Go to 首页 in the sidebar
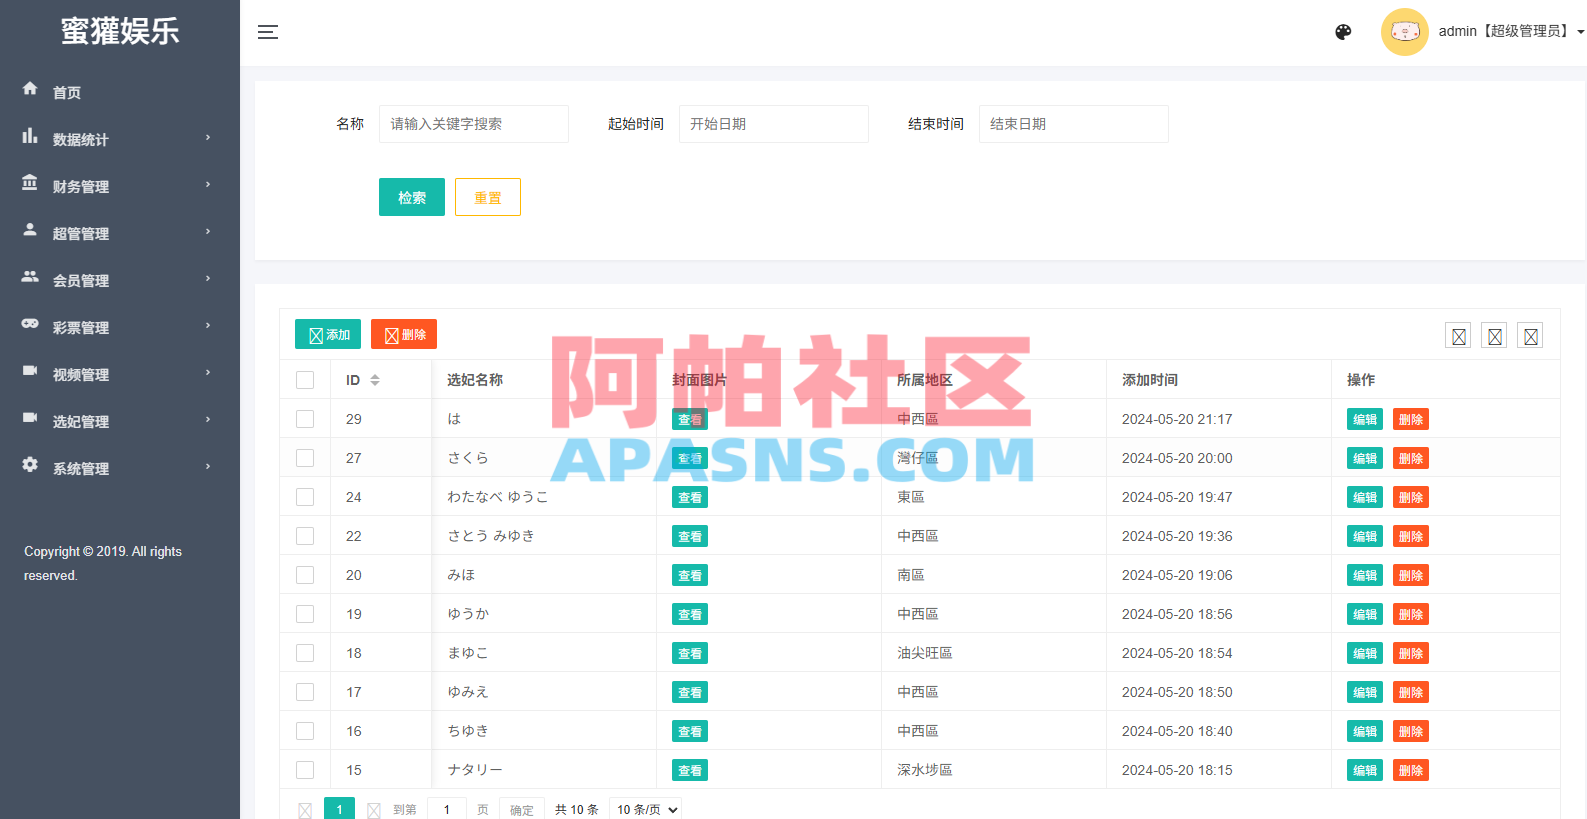The height and width of the screenshot is (819, 1587). pos(67,93)
